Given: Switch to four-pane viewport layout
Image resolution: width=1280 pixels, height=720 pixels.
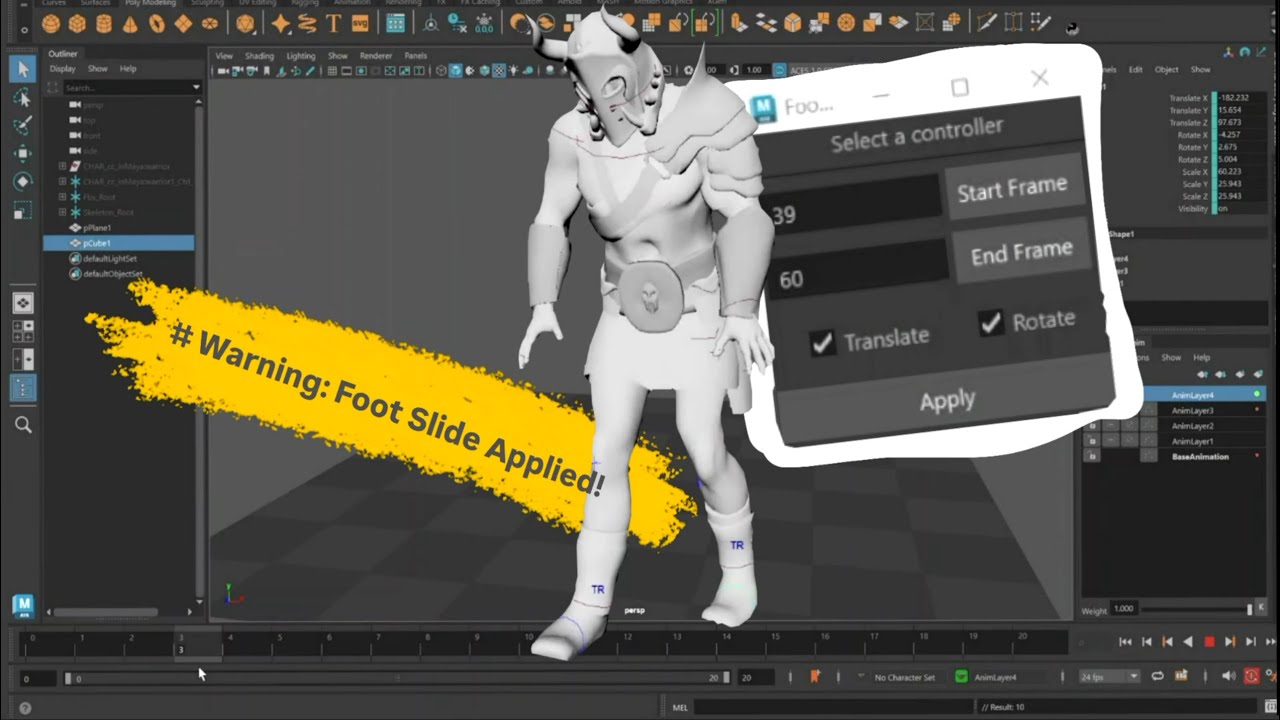Looking at the screenshot, I should point(22,332).
